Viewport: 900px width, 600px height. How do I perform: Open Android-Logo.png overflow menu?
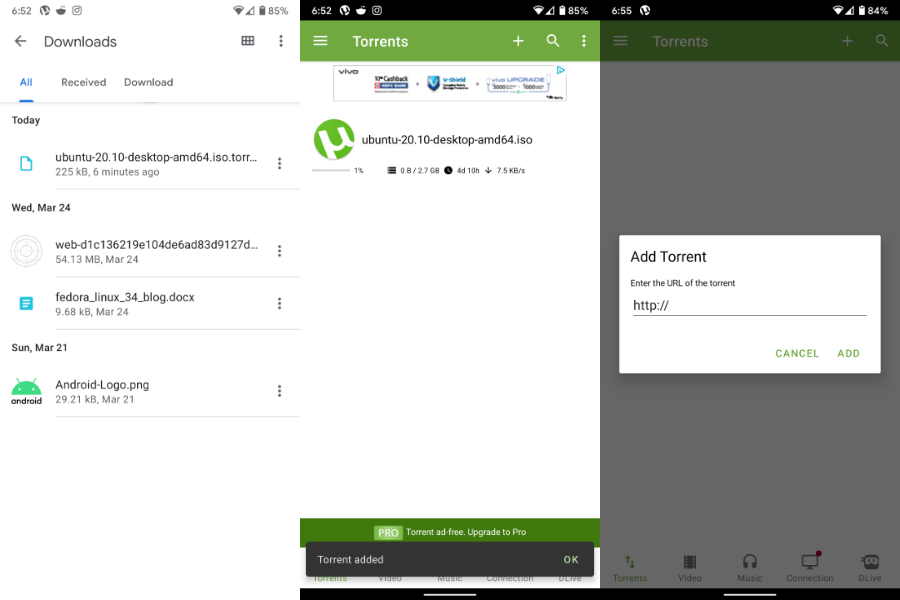tap(280, 391)
